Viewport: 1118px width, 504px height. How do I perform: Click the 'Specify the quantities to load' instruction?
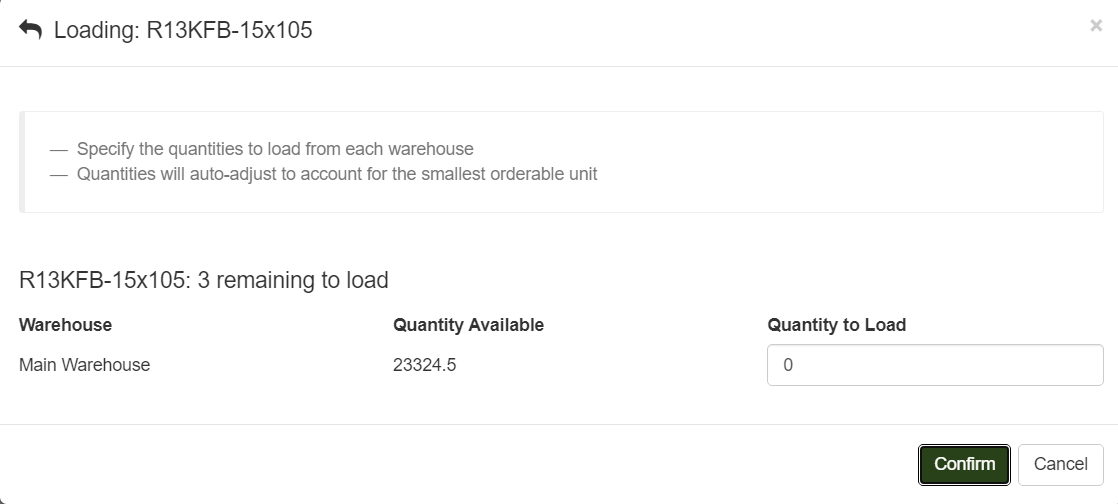coord(275,149)
